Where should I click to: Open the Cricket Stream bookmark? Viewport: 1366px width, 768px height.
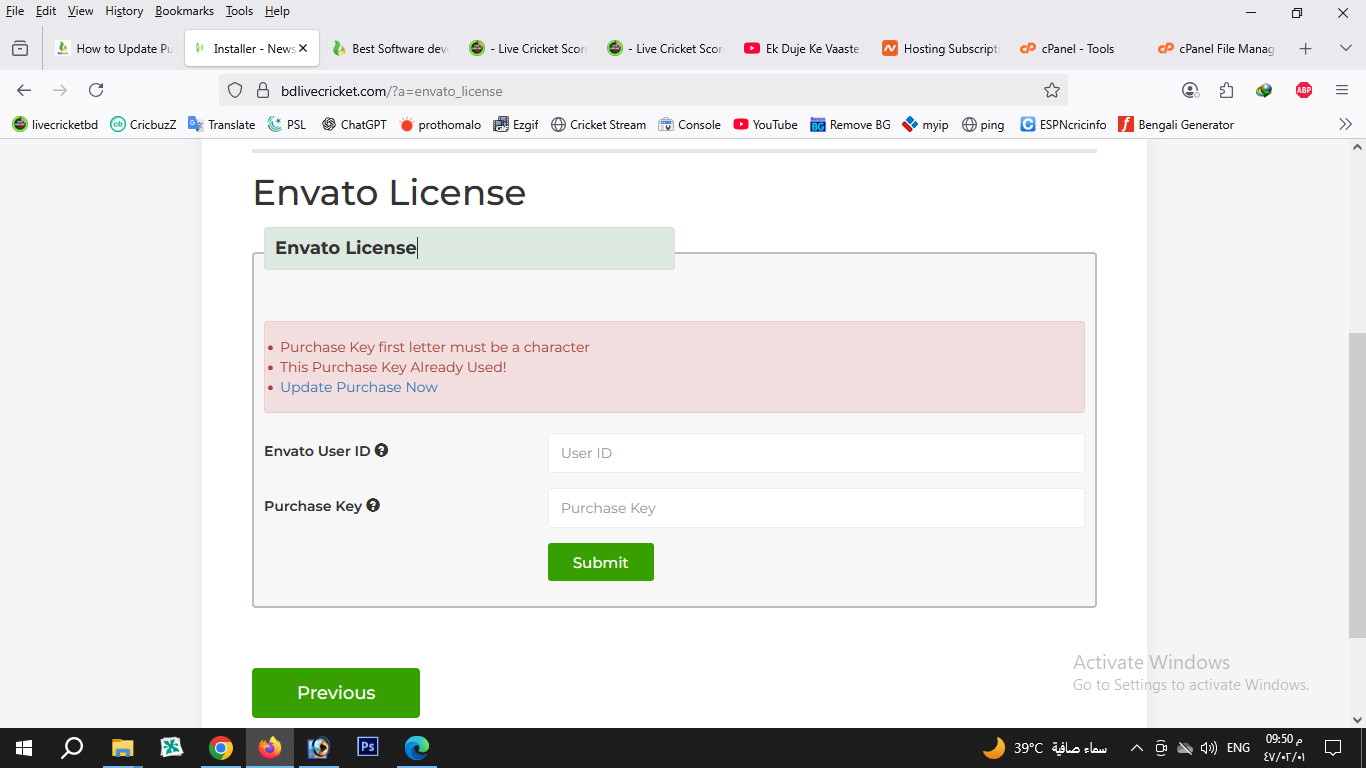point(598,124)
